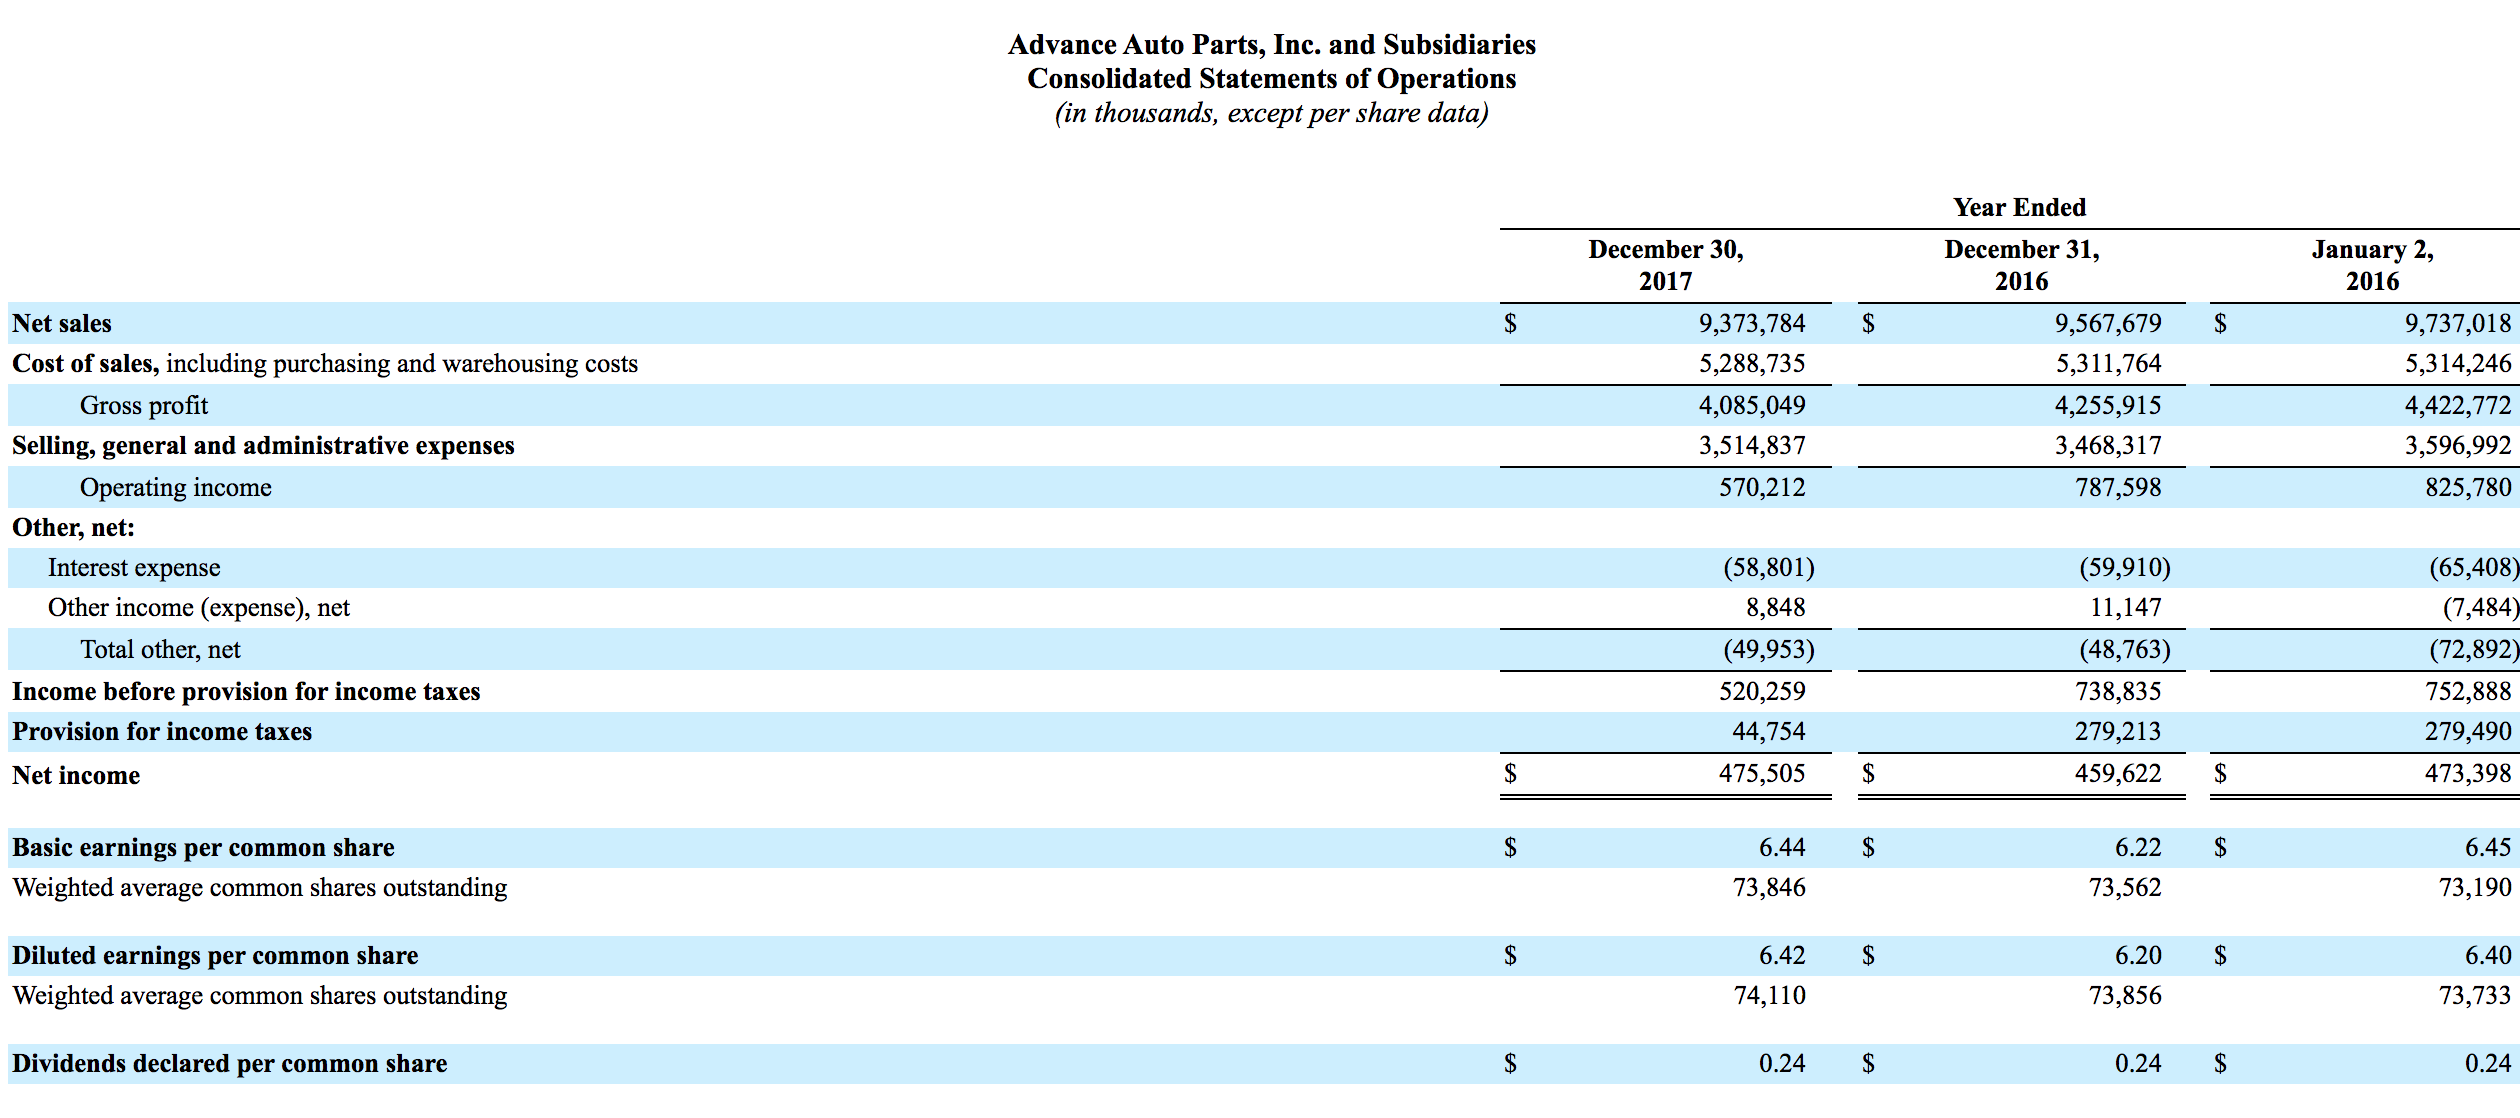Screen dimensions: 2520x1118
Task: Click the 'Other, net:' heading
Action: coord(73,528)
